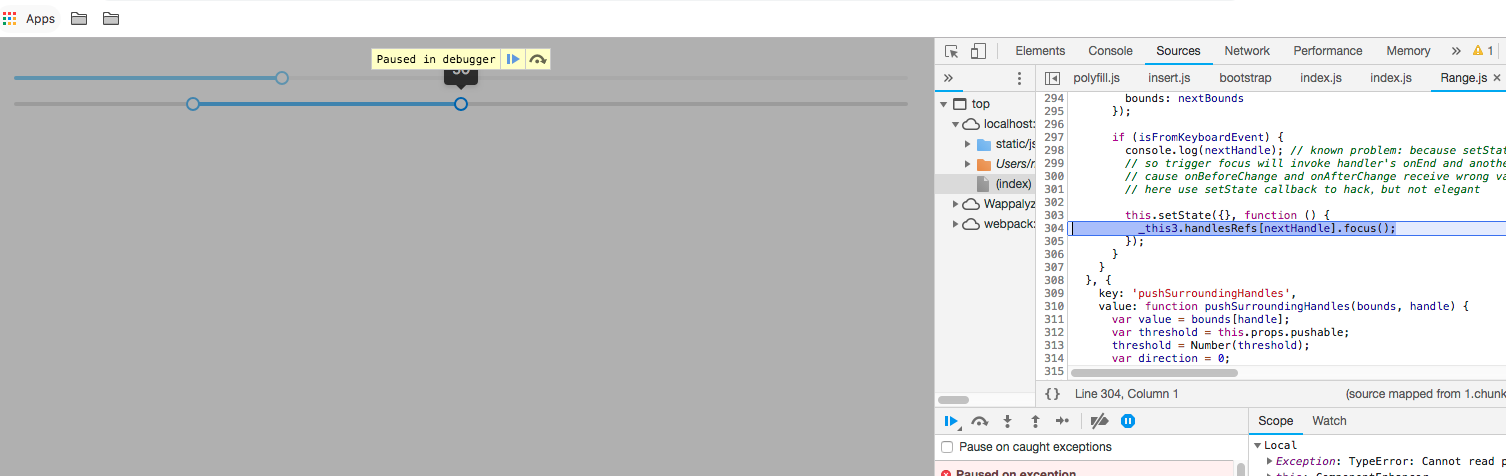Click the warnings count triangle icon
Screen dimensions: 1506x476
[x=1478, y=51]
